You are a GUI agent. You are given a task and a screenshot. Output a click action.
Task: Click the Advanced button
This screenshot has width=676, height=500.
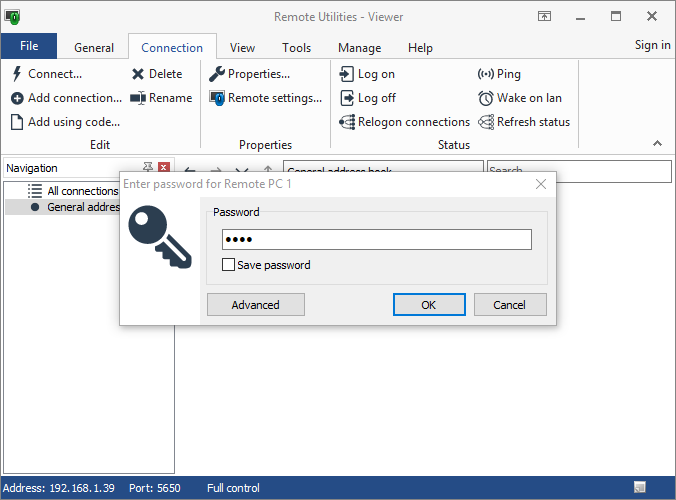coord(255,305)
